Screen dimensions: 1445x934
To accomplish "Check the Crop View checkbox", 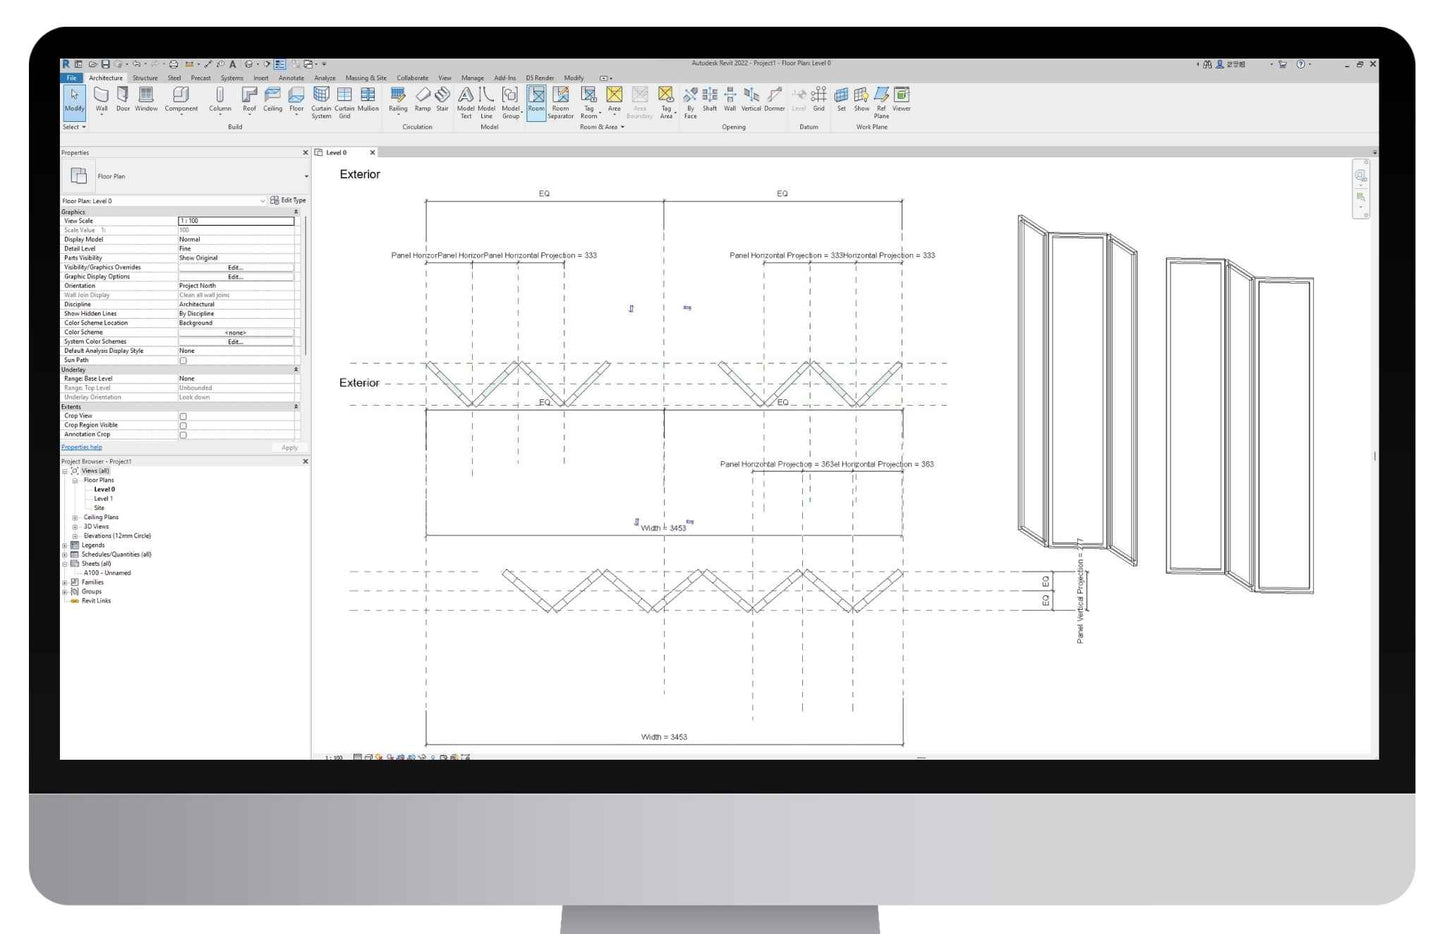I will pos(183,416).
